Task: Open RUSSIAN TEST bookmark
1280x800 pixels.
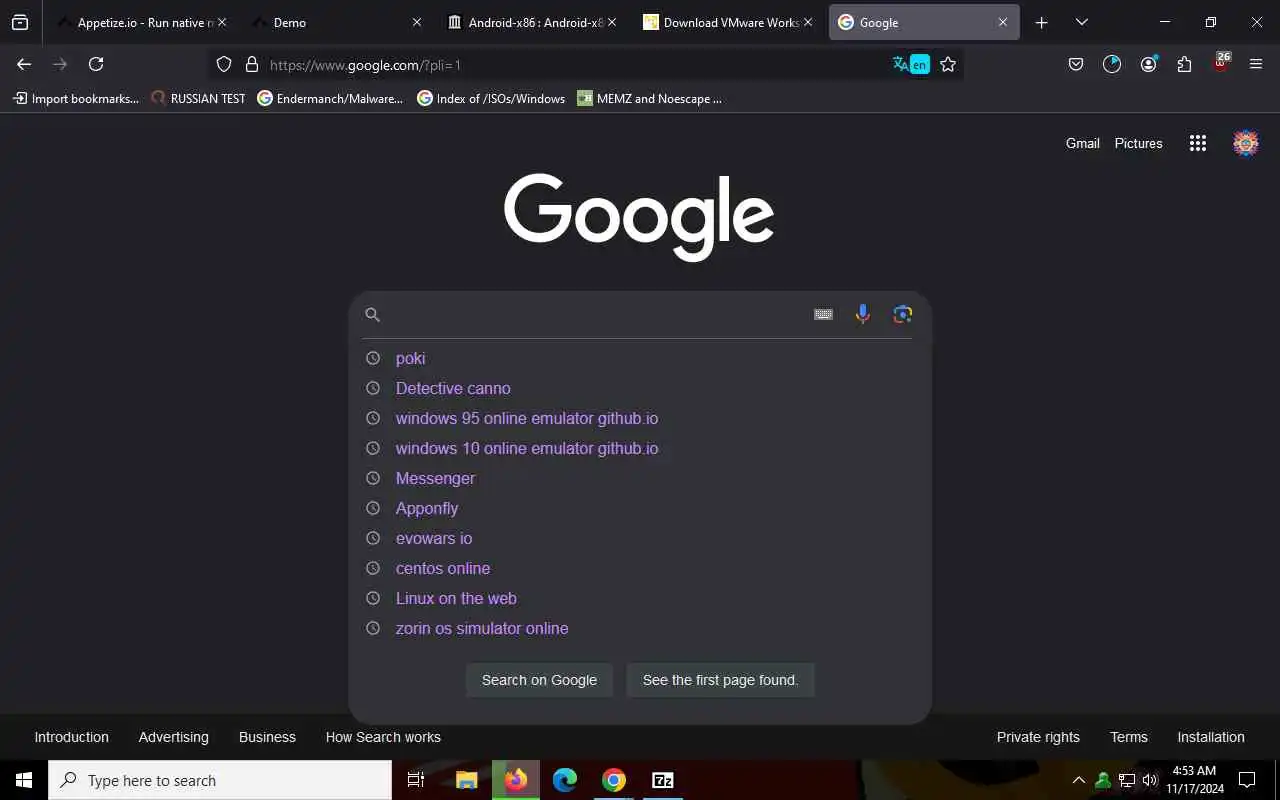Action: coord(198,98)
